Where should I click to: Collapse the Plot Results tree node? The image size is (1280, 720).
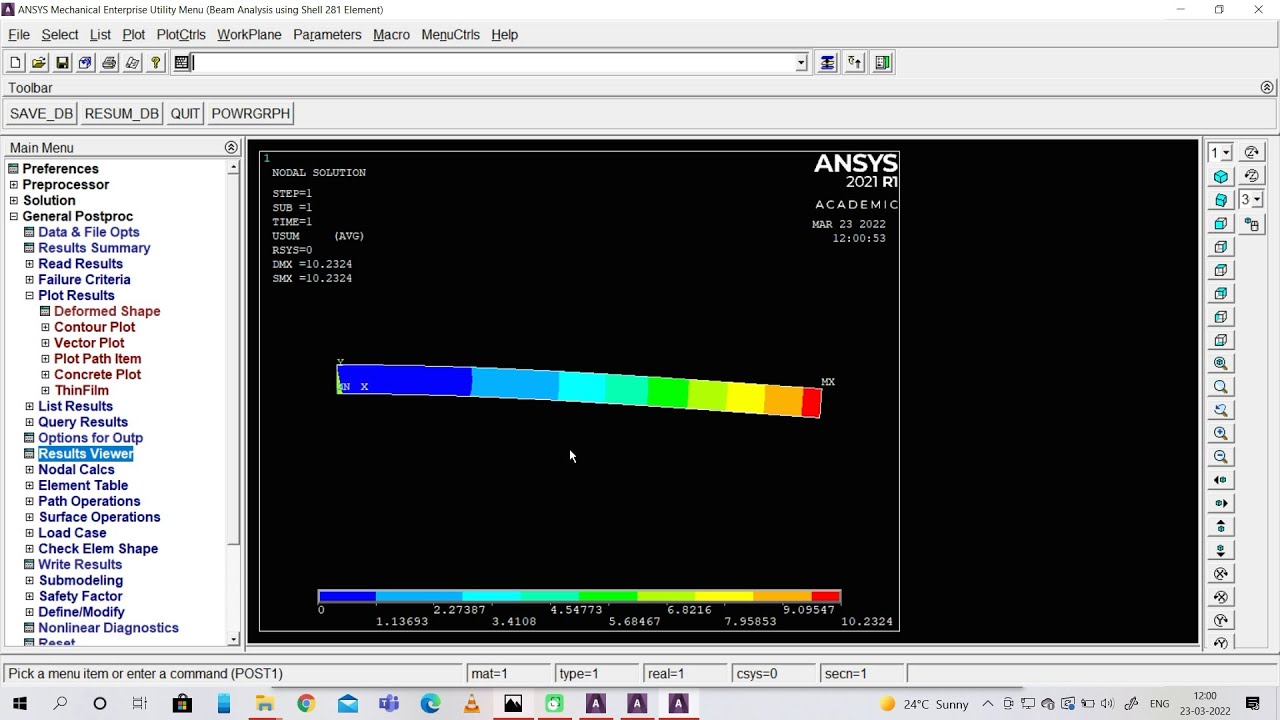(30, 296)
